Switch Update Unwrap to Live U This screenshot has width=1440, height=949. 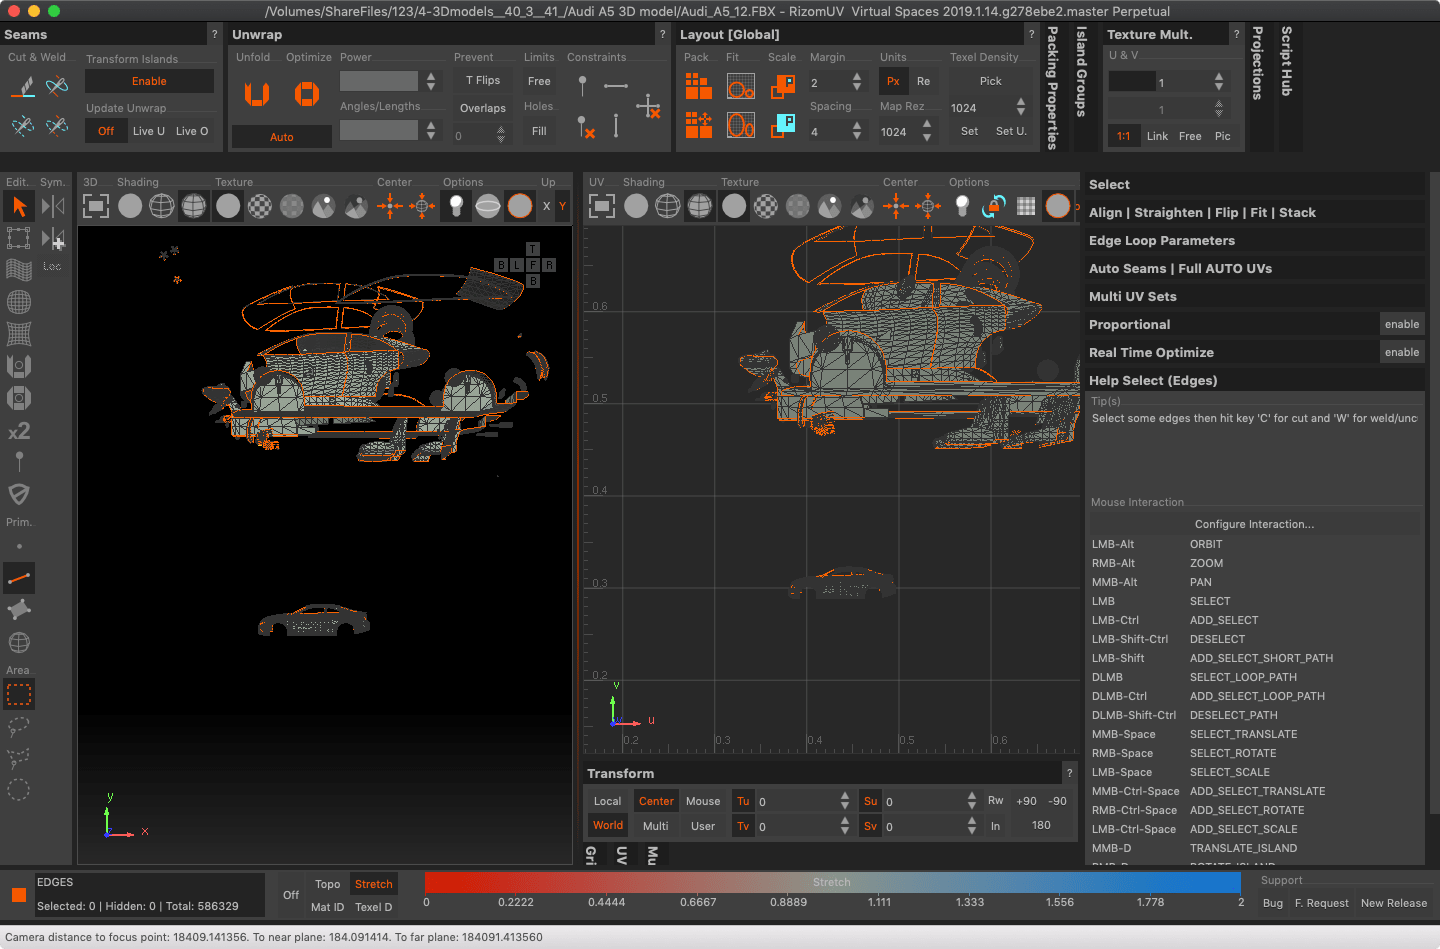pos(149,131)
